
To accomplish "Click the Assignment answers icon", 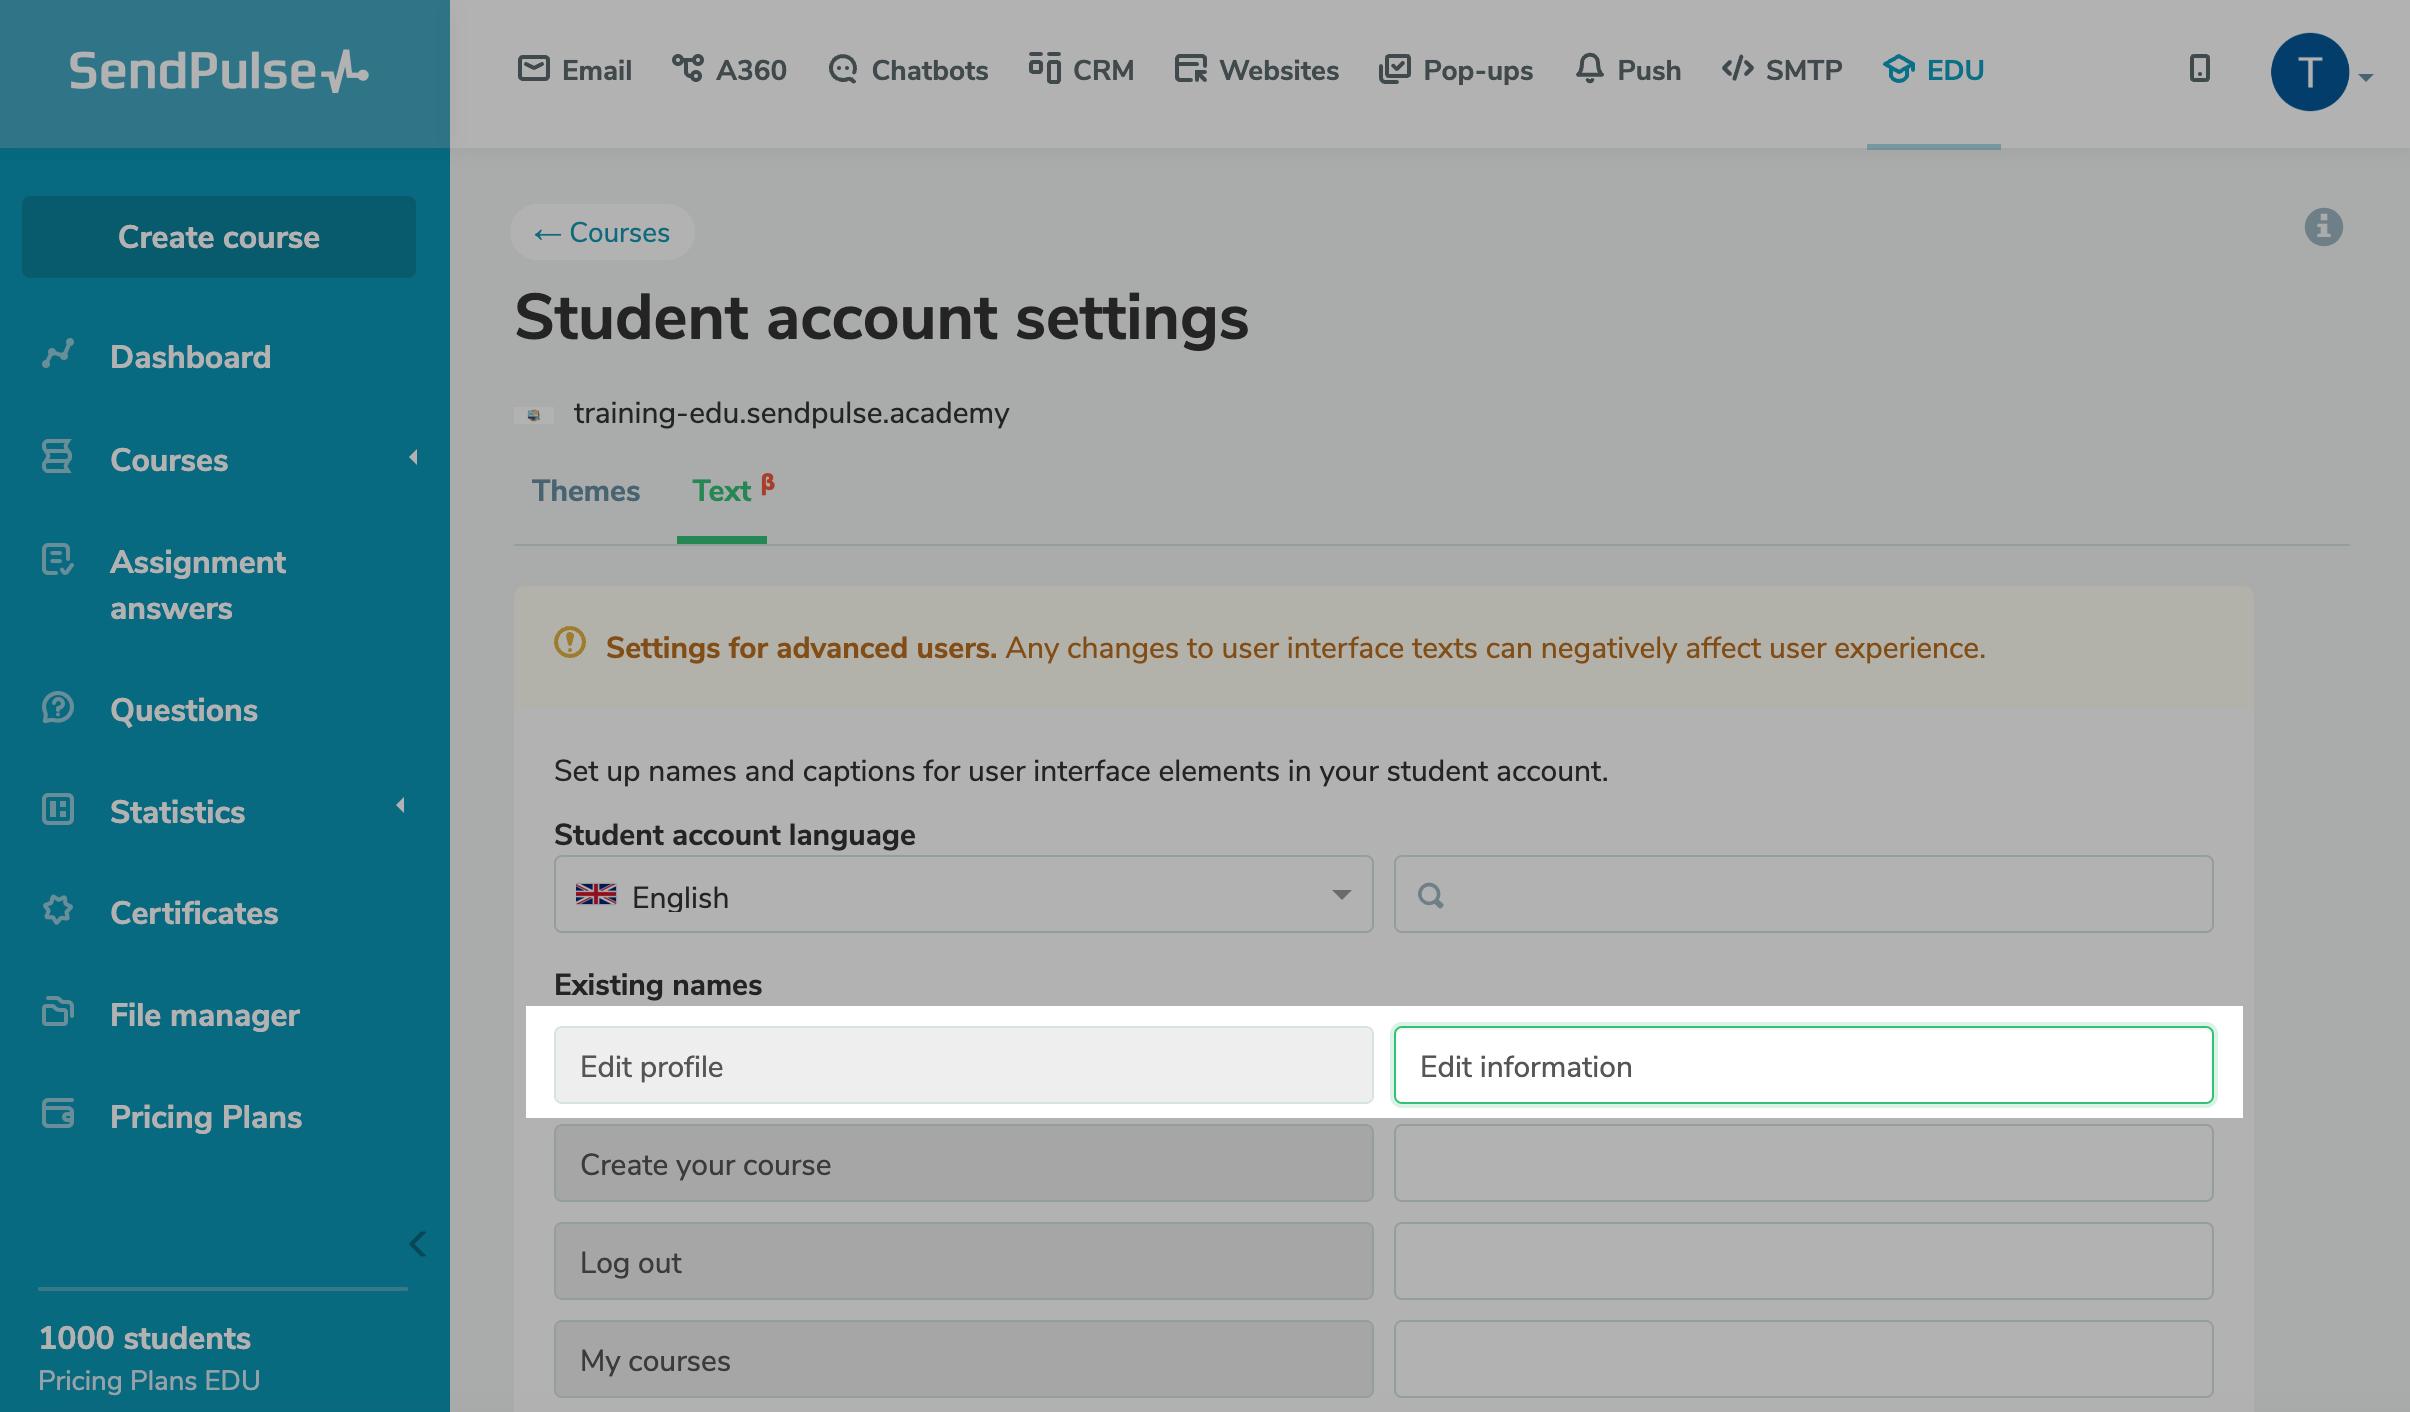I will [58, 560].
